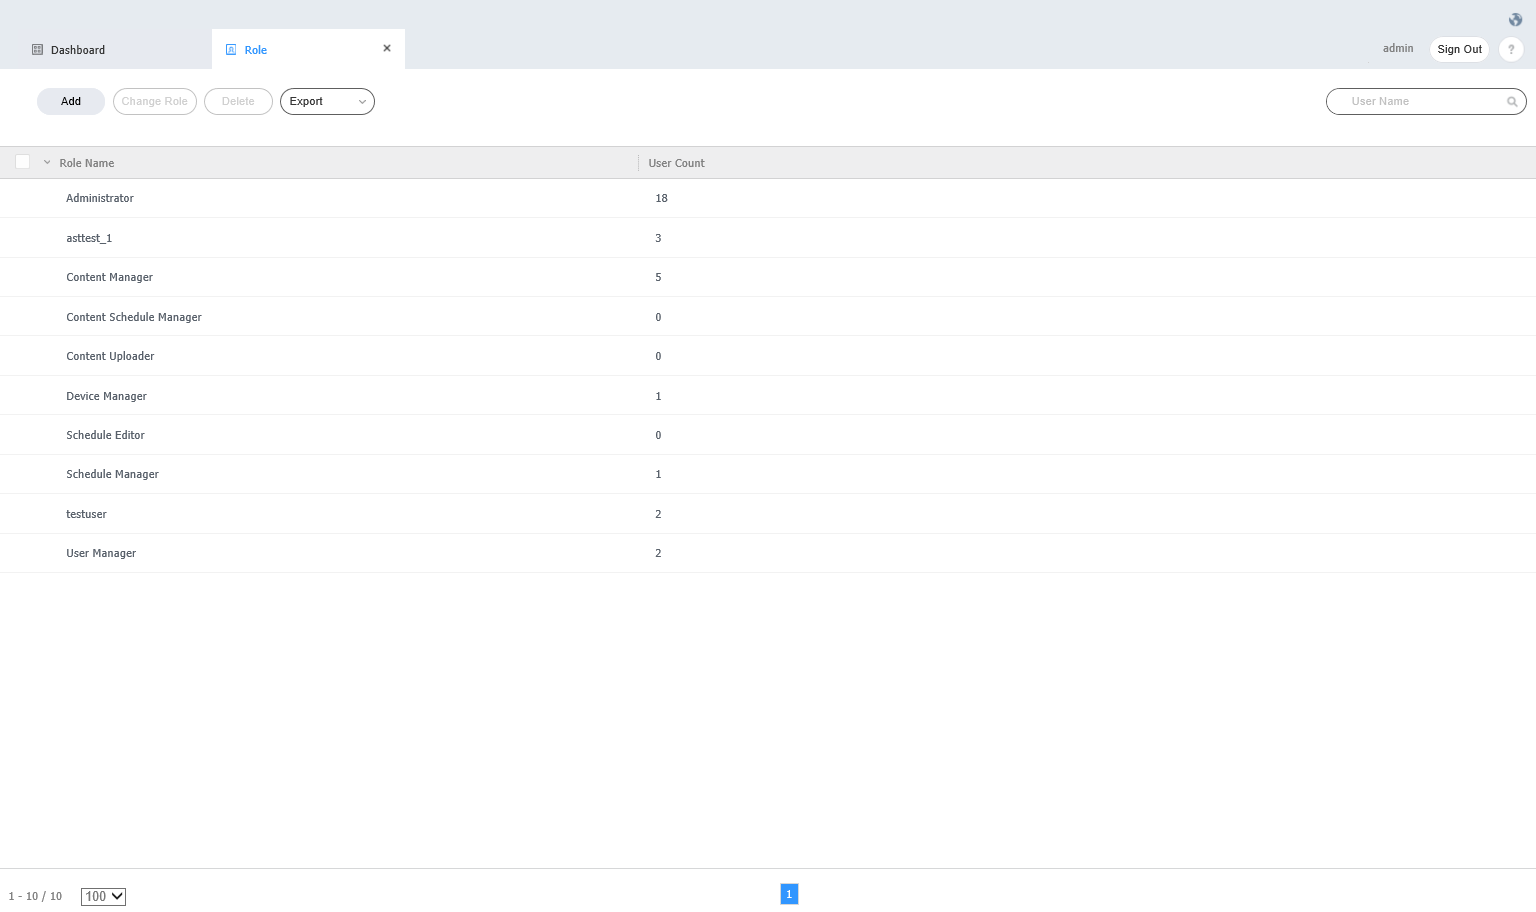Image resolution: width=1536 pixels, height=912 pixels.
Task: Expand the column sort options via header arrow
Action: [46, 162]
